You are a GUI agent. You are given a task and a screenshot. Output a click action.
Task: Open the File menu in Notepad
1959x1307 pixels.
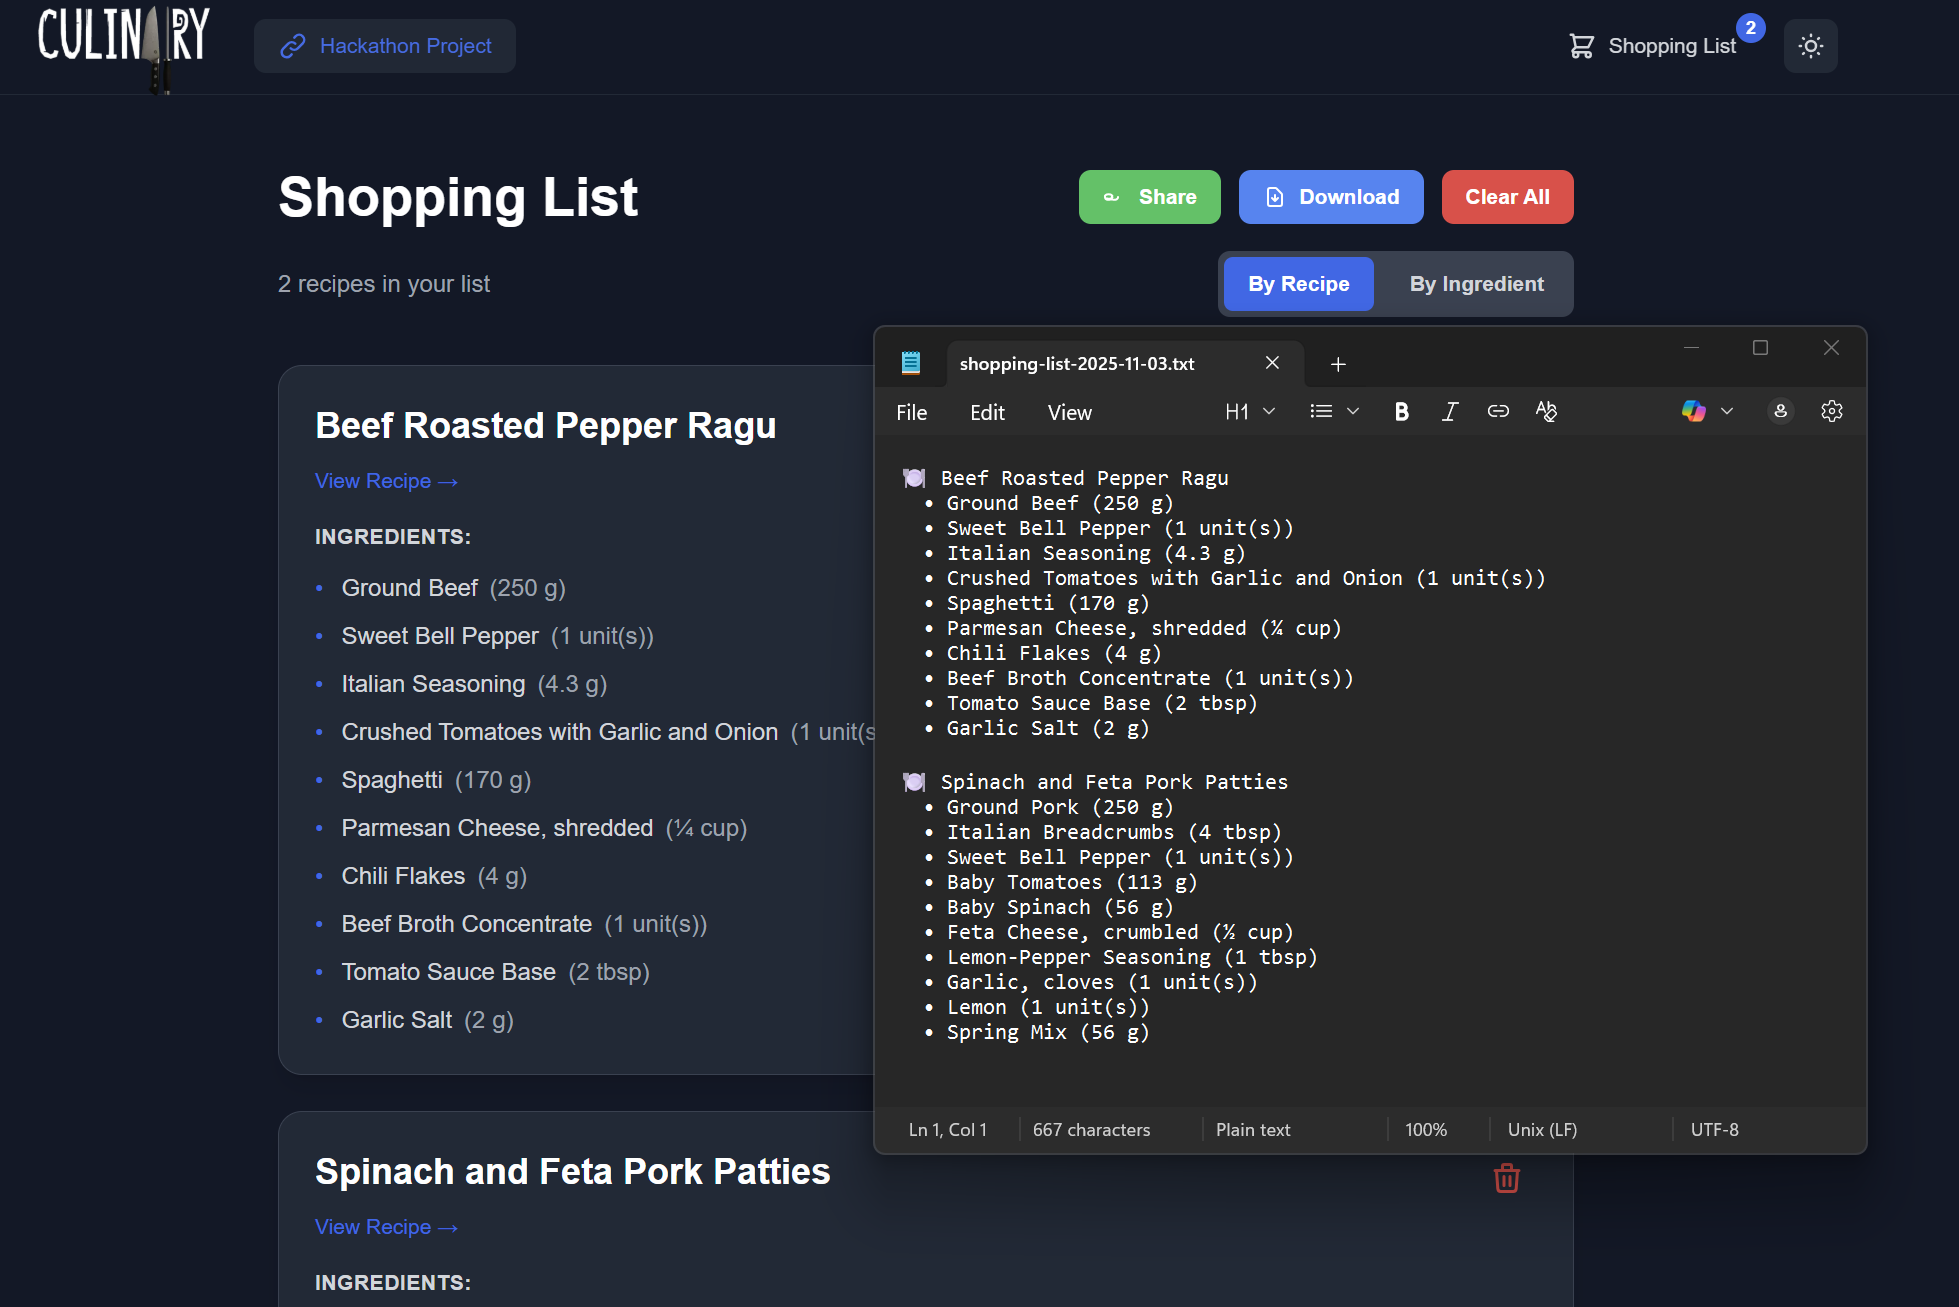[911, 413]
